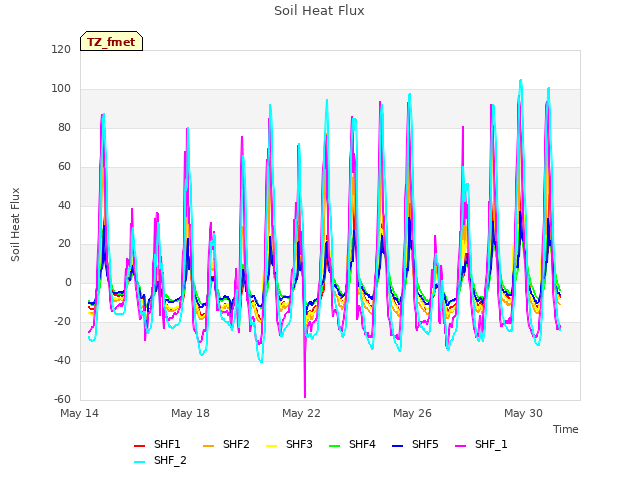Toggle the SHF3 series in the legend
This screenshot has width=640, height=480.
click(289, 444)
